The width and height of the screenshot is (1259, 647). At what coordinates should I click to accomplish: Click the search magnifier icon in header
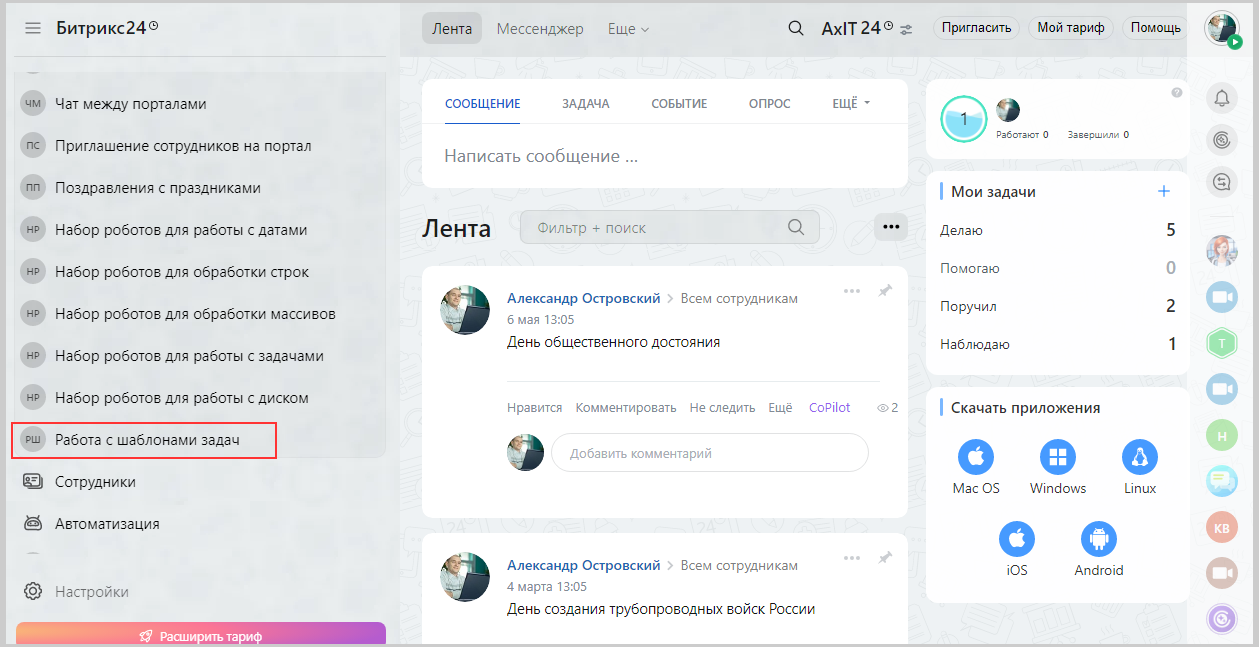pyautogui.click(x=796, y=28)
